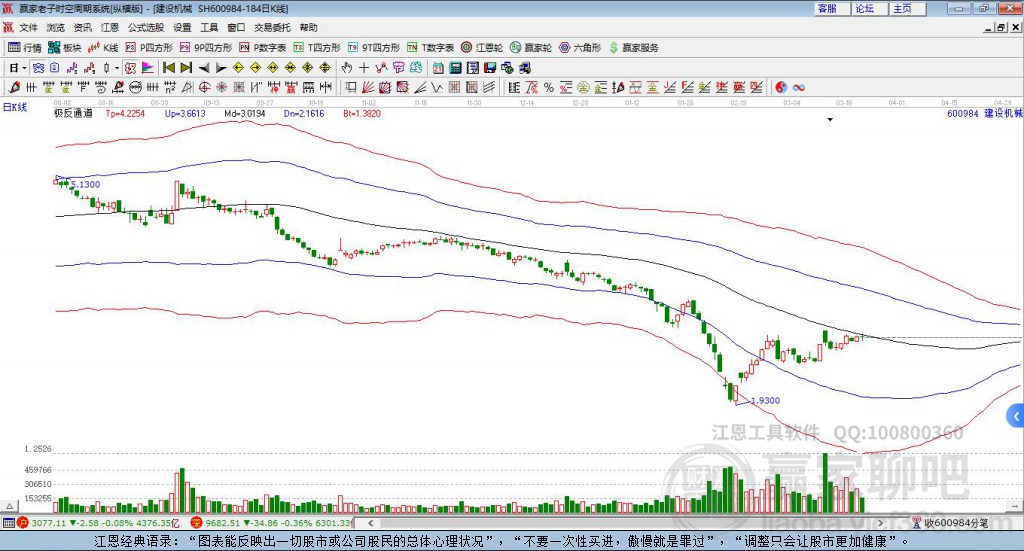This screenshot has width=1024, height=551.
Task: Open the calendar date icon
Action: point(438,68)
